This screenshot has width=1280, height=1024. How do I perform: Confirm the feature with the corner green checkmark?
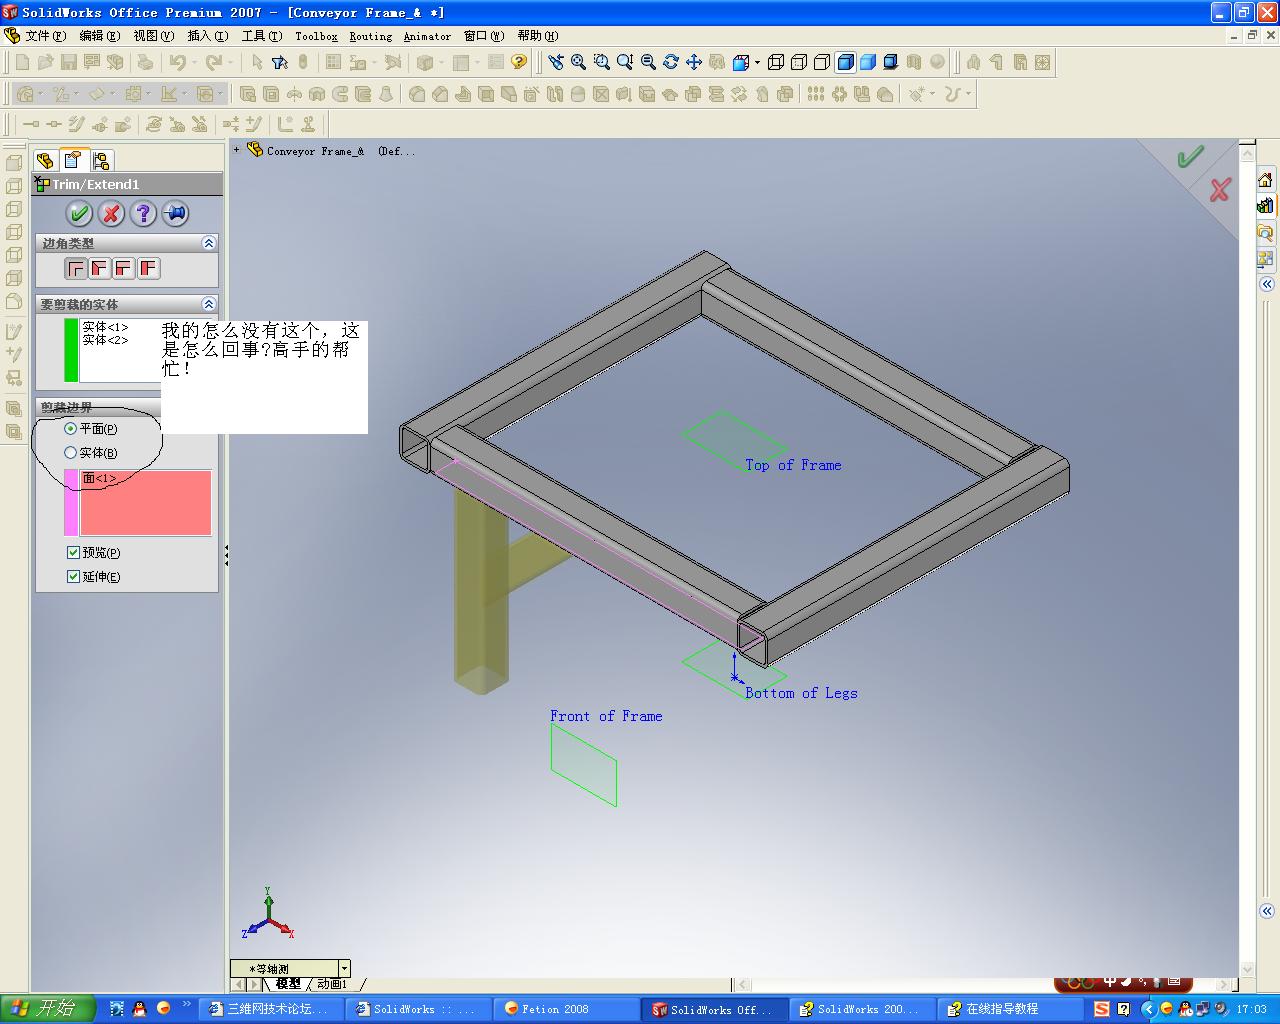tap(1190, 157)
